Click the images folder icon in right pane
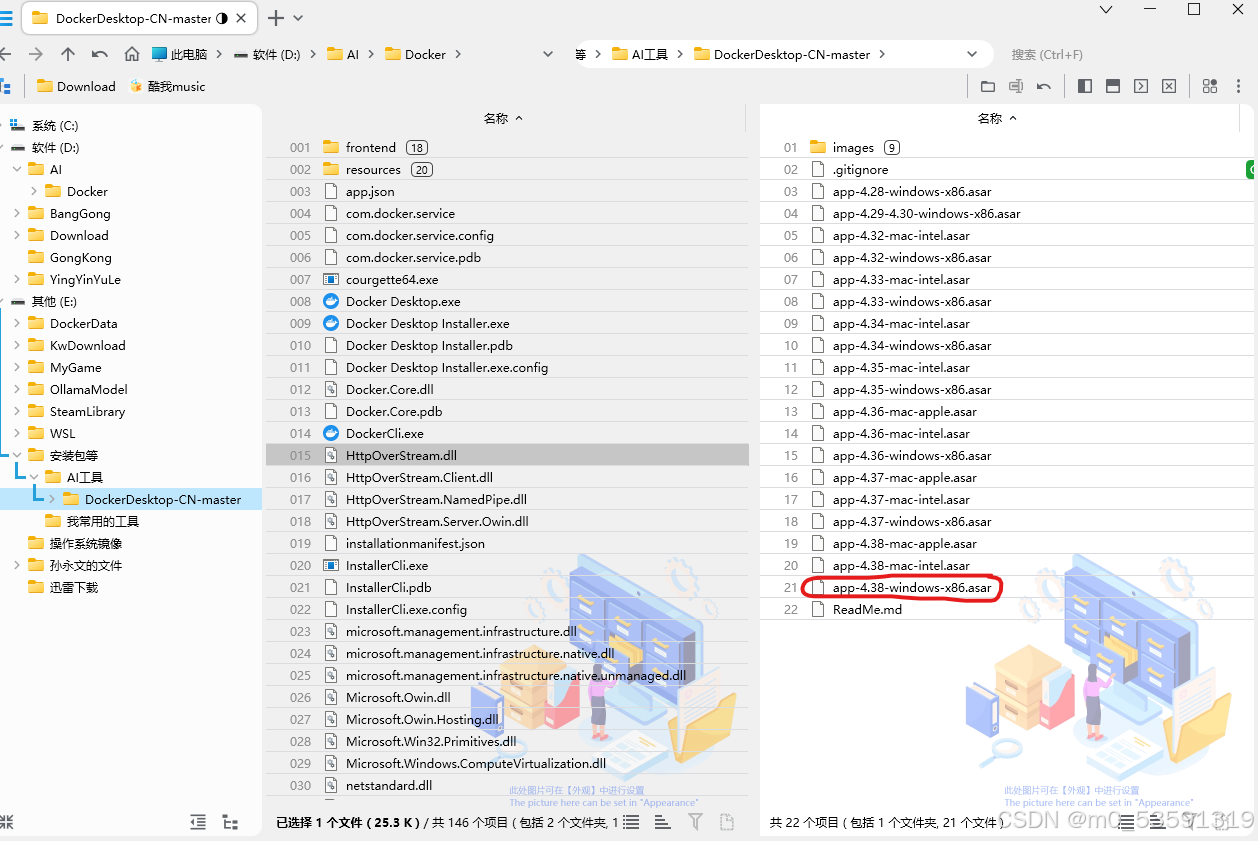 [x=818, y=147]
